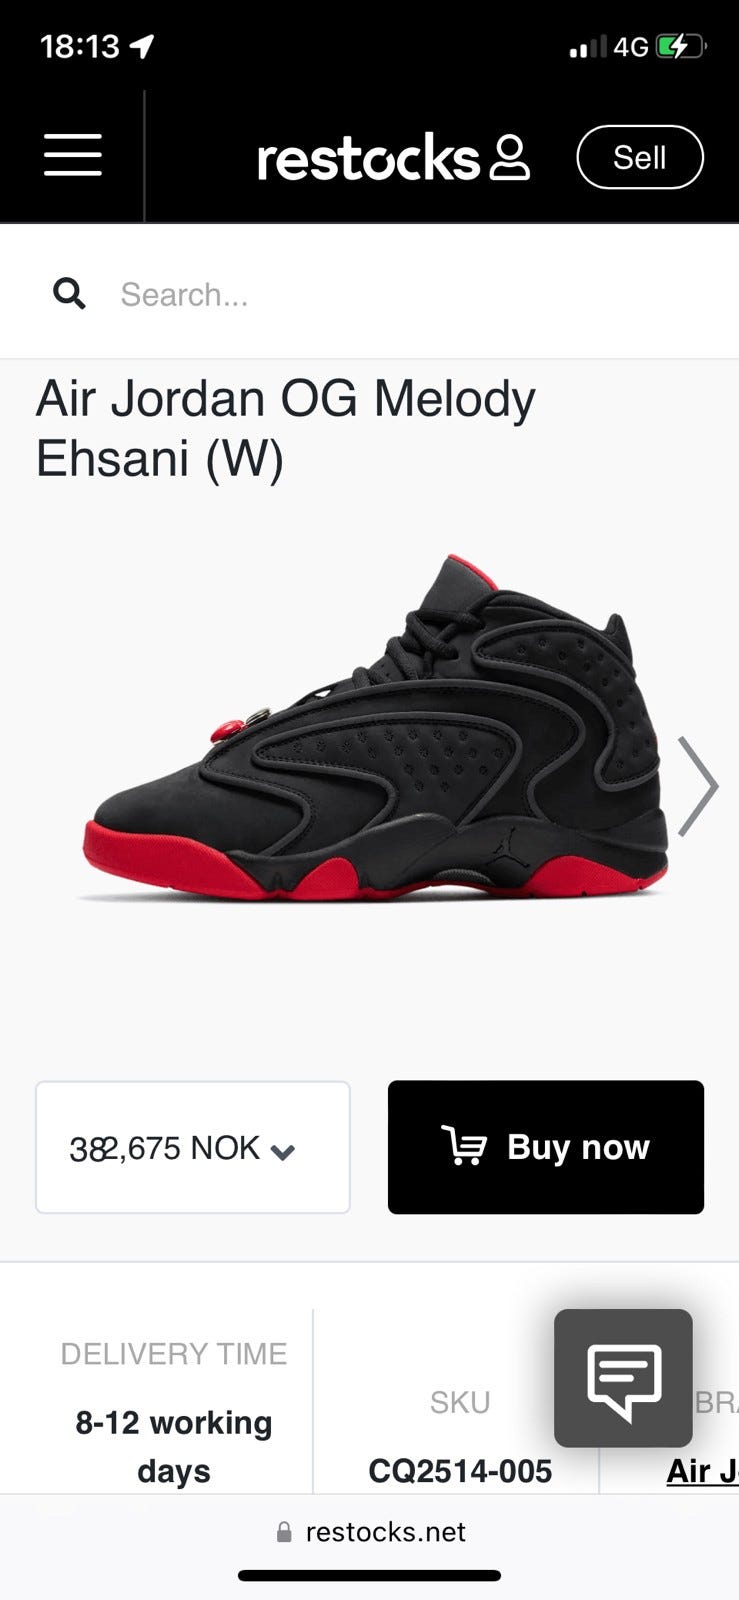Tap the product title Air Jordan OG Melody Ehsani
The height and width of the screenshot is (1600, 739).
point(286,428)
